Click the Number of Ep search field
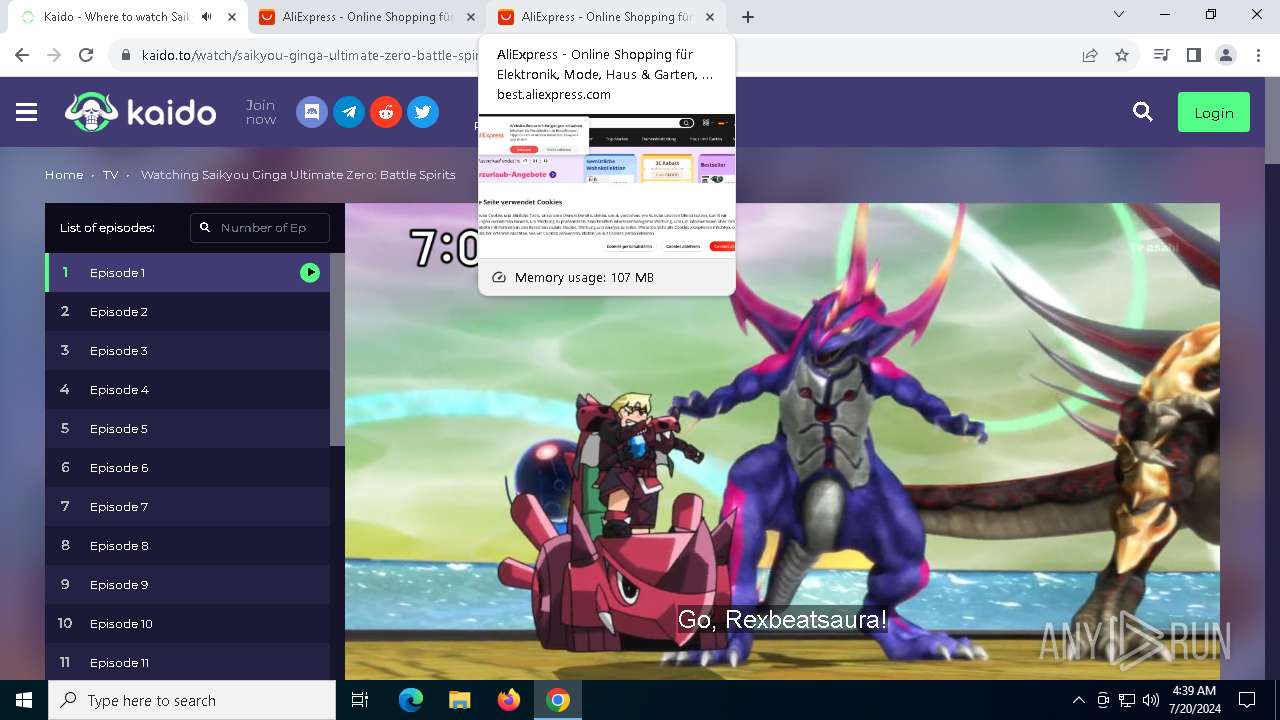This screenshot has height=720, width=1280. pos(260,228)
